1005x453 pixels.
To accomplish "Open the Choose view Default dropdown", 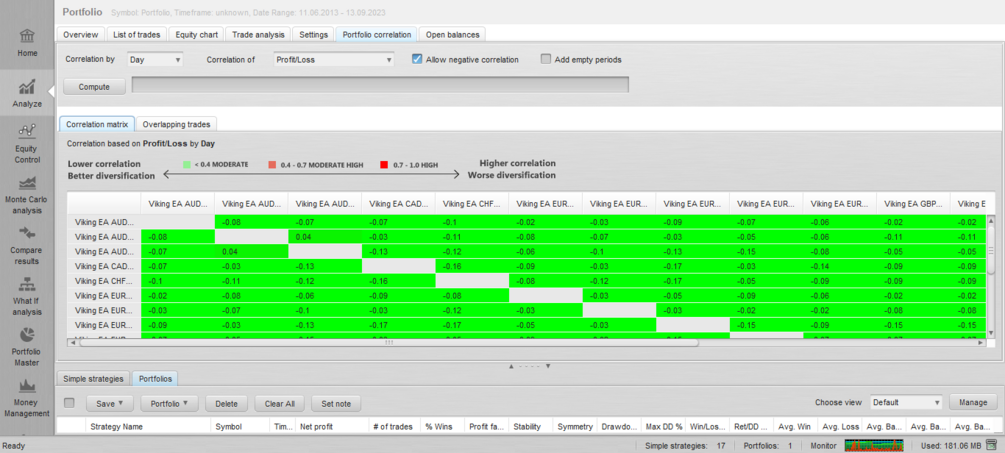I will click(906, 403).
